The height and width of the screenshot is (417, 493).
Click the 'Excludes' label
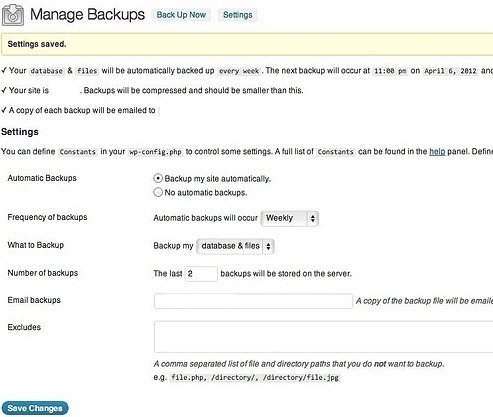point(24,327)
